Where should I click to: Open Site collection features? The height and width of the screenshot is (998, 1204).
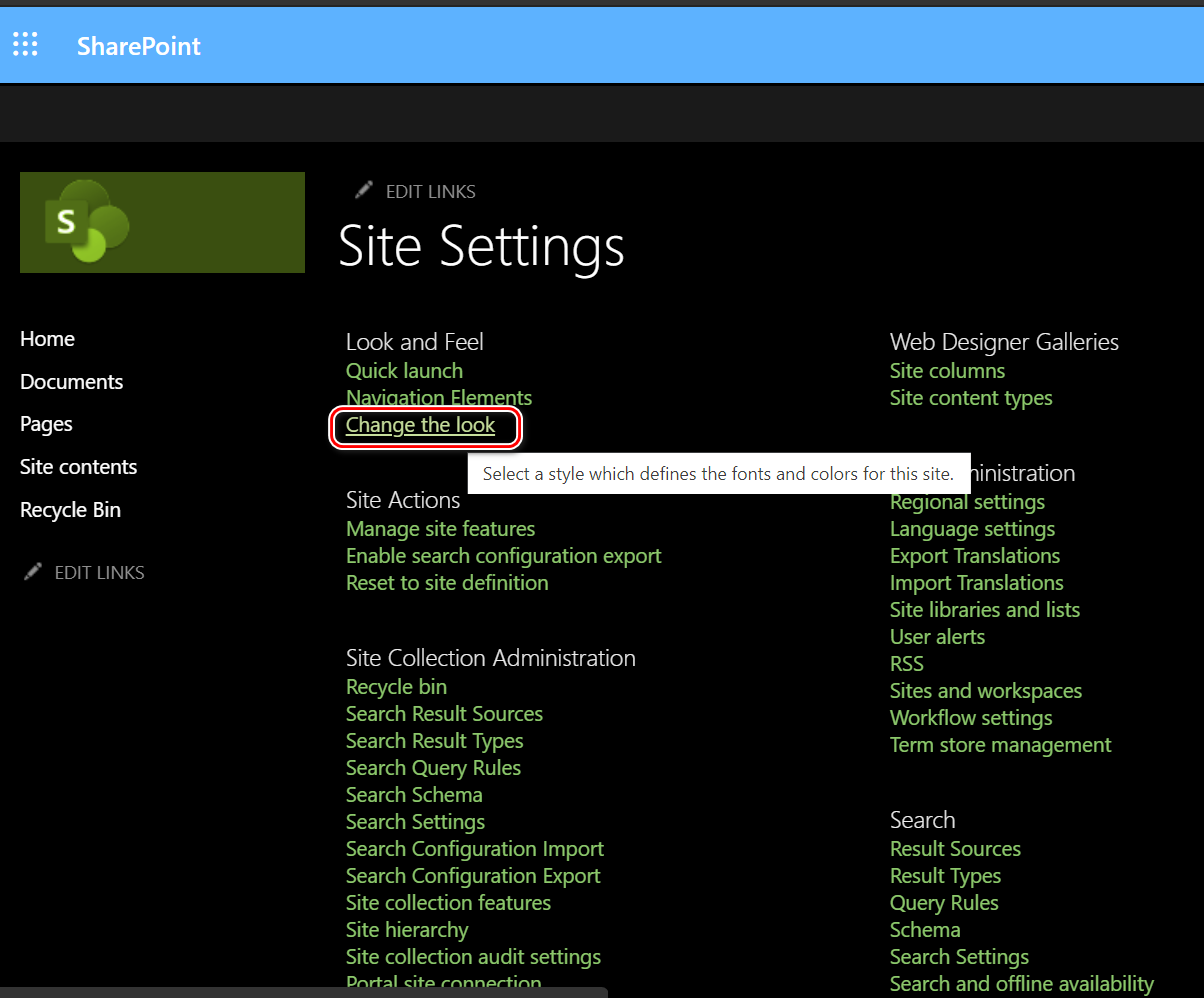coord(448,903)
